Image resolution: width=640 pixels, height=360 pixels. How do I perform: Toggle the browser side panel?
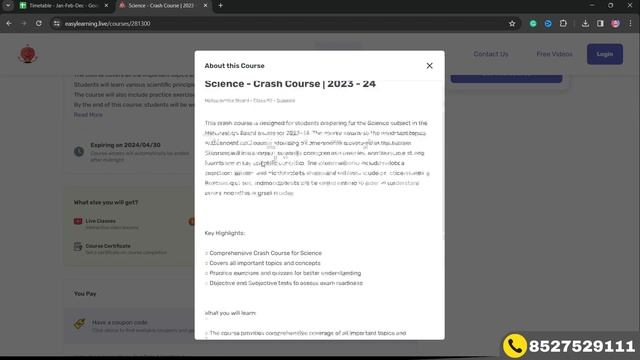600,24
